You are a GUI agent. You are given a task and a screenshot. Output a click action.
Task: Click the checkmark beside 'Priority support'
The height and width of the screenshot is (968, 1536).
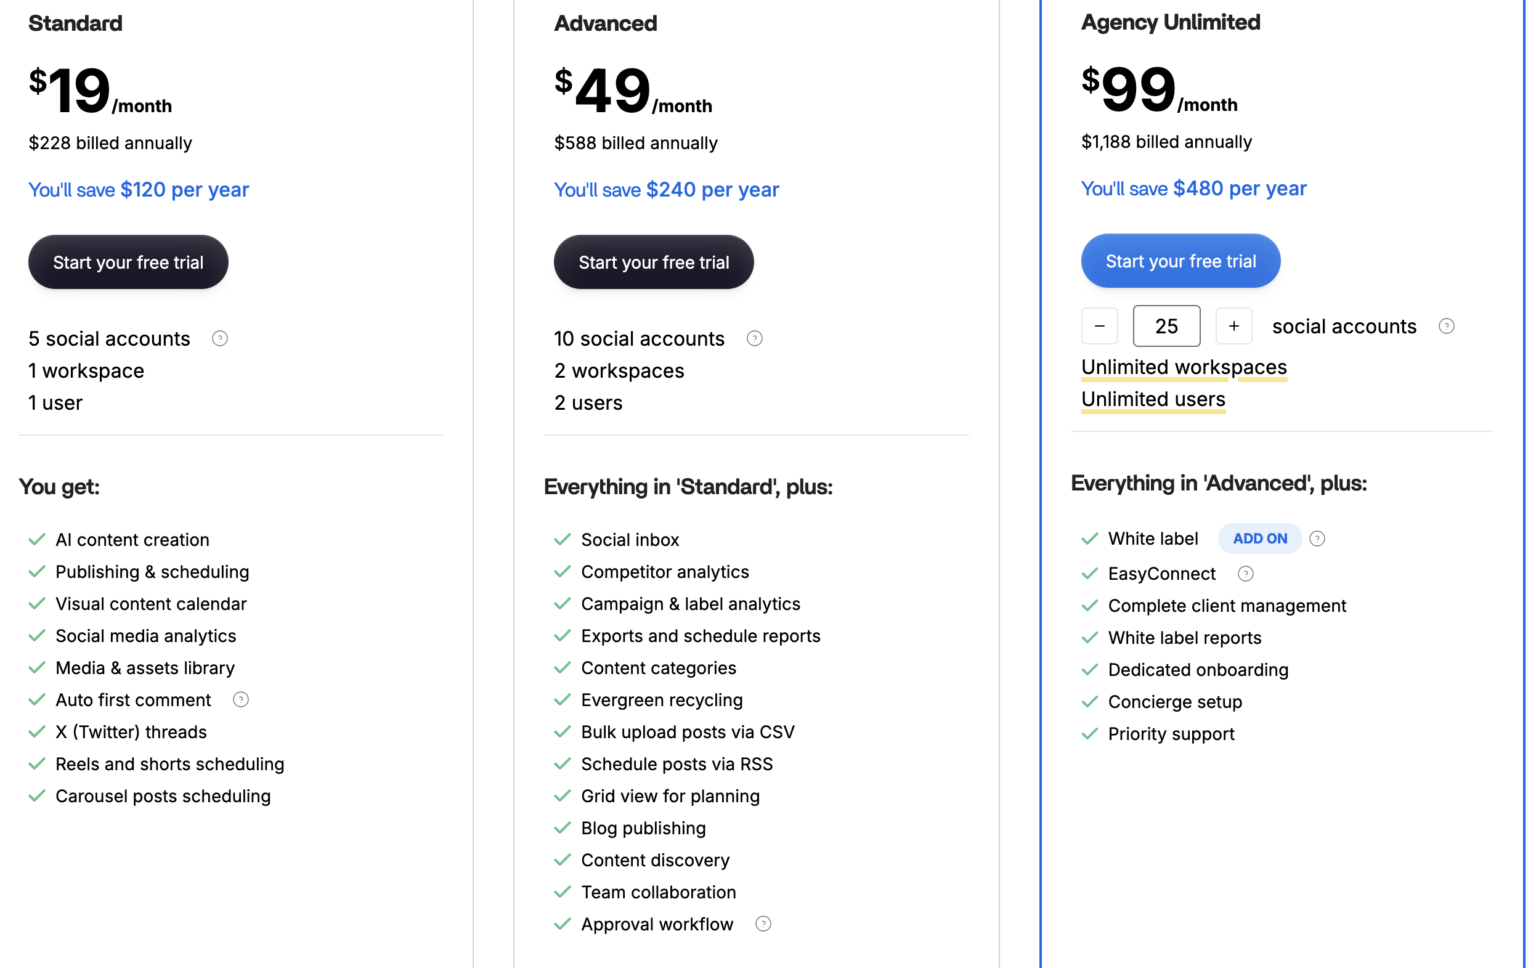click(1089, 734)
